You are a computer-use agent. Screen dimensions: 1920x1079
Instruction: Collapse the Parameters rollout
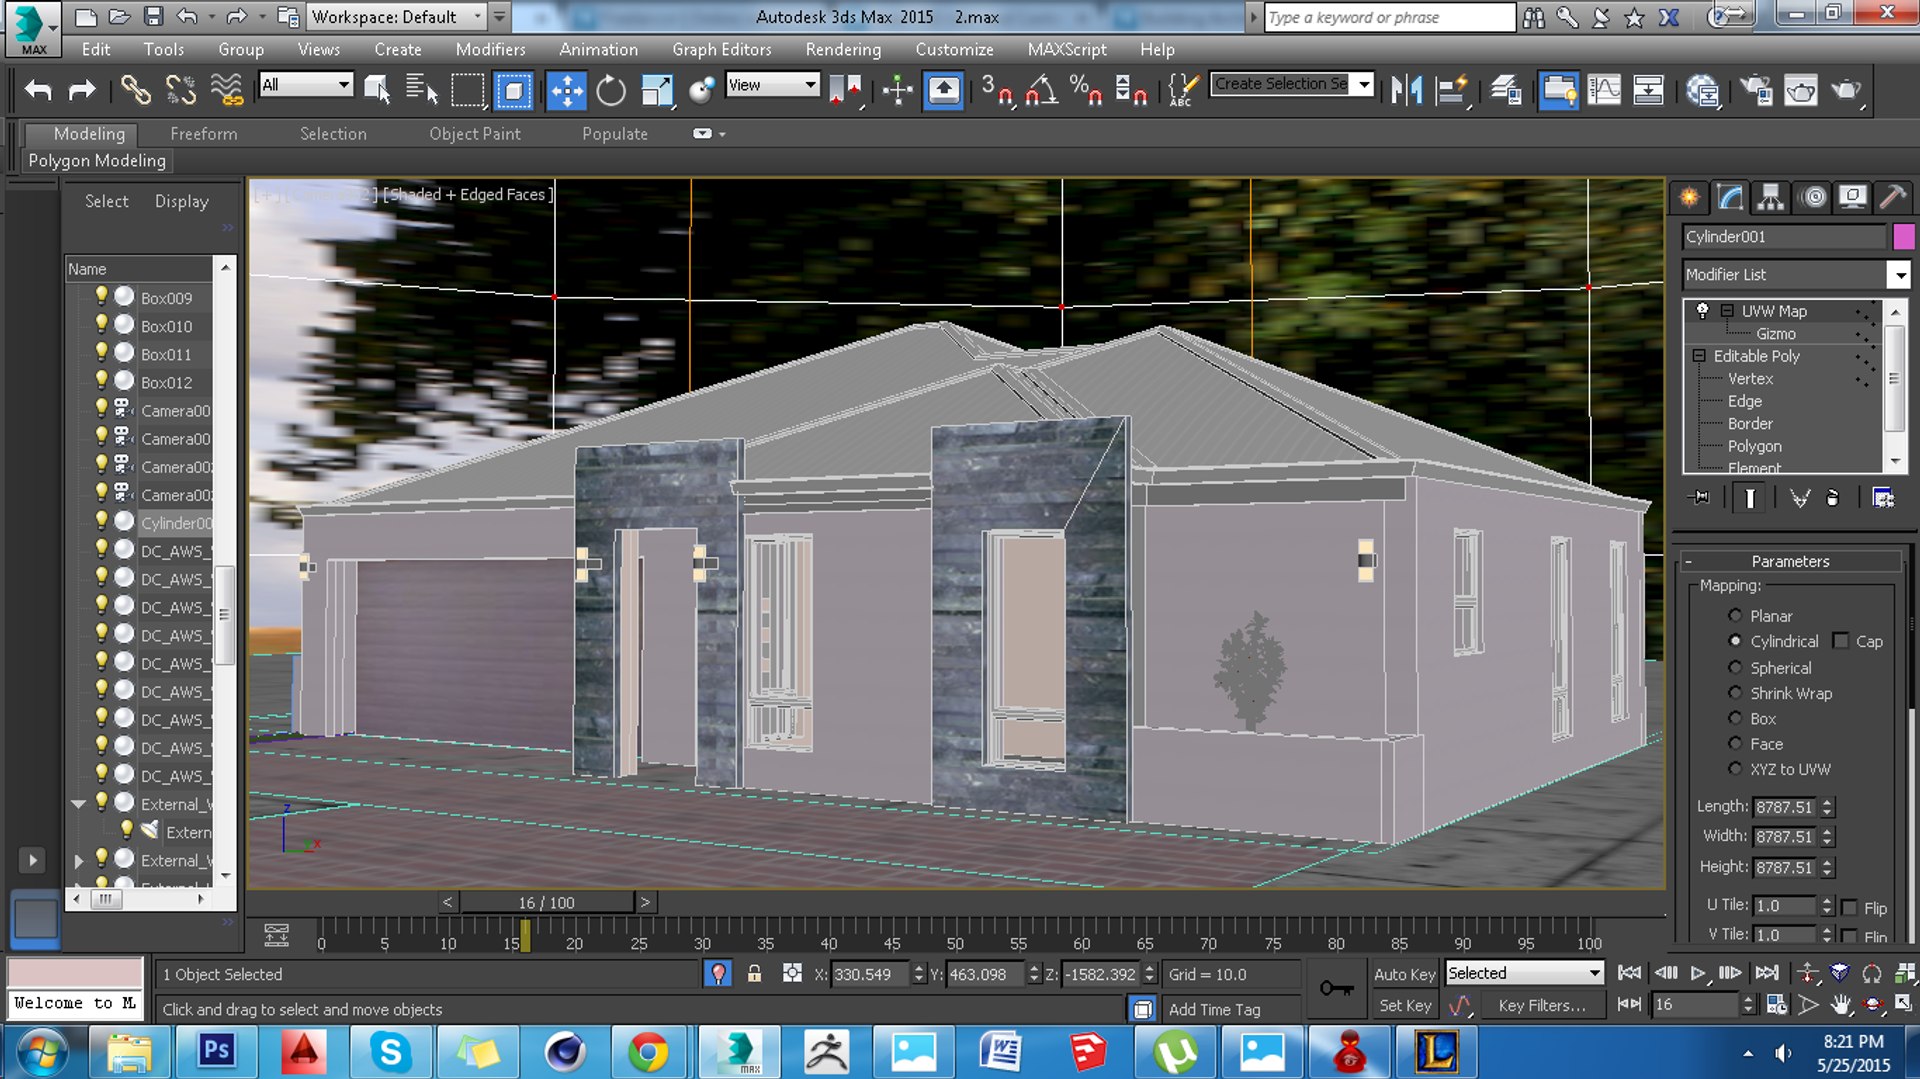[1790, 561]
